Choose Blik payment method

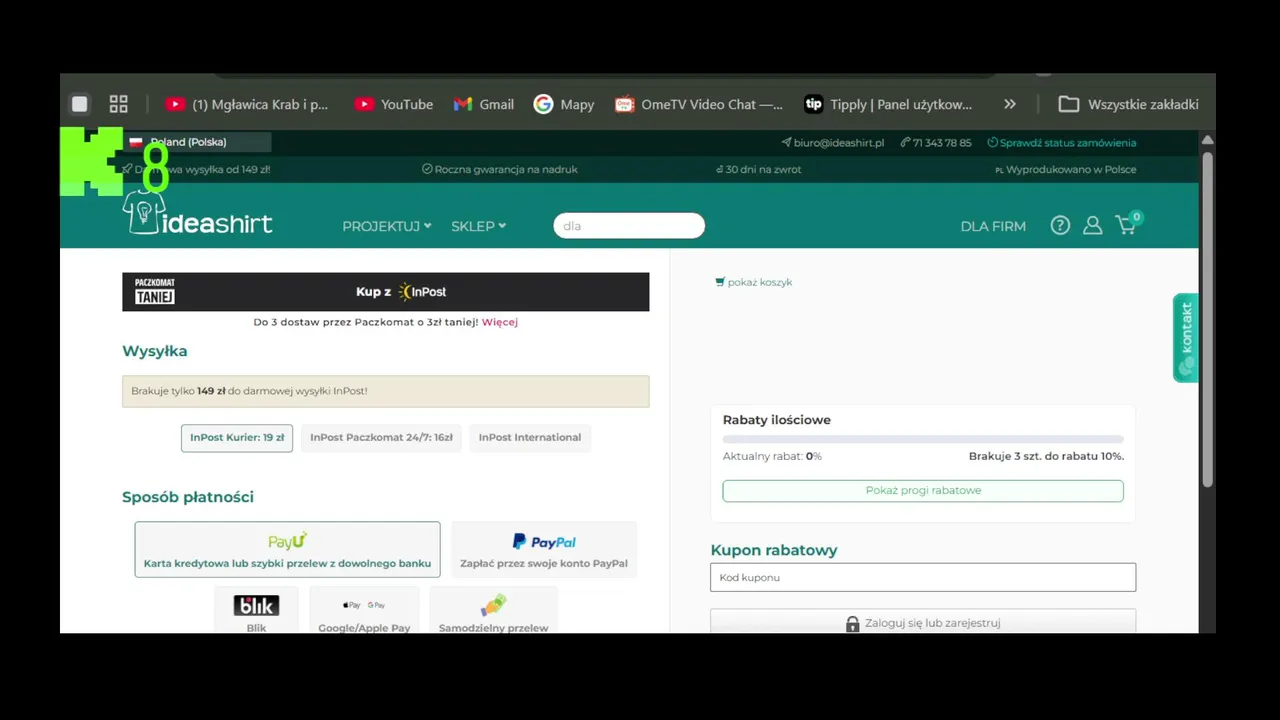tap(256, 611)
